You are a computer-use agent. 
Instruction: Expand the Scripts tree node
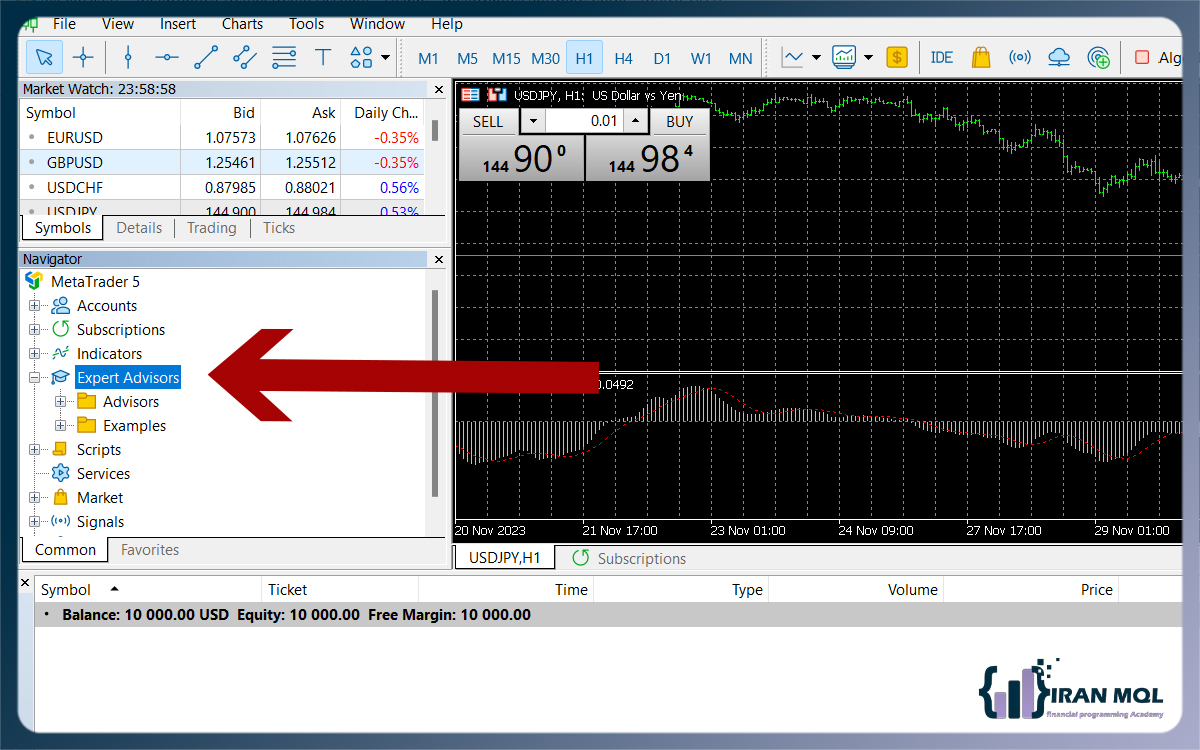click(x=34, y=450)
